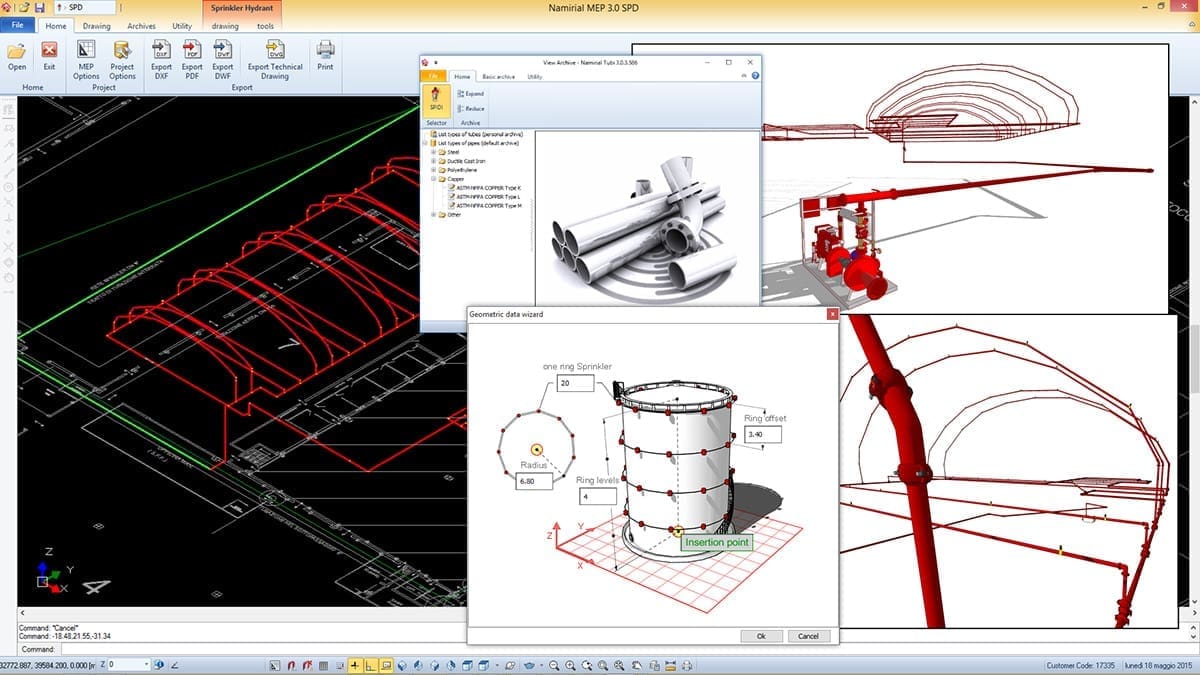Open MEP Options
1200x675 pixels.
[86, 59]
